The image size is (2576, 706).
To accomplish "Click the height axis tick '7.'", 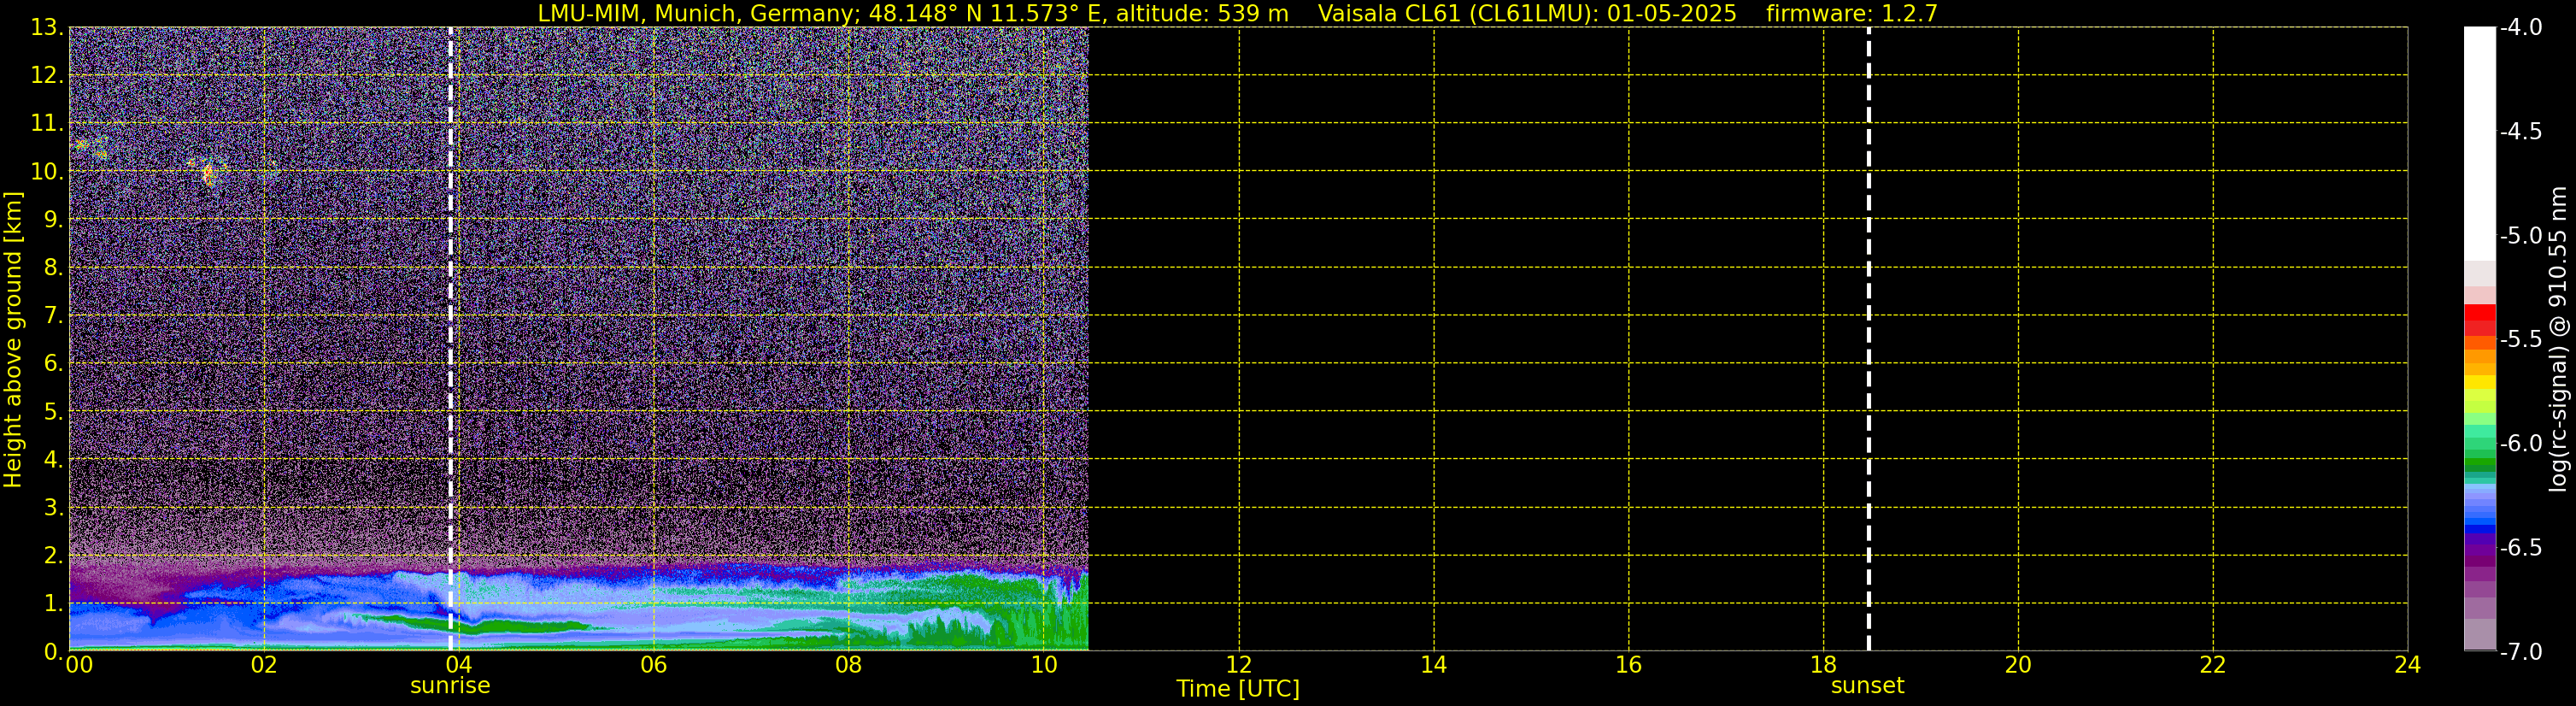I will point(53,316).
